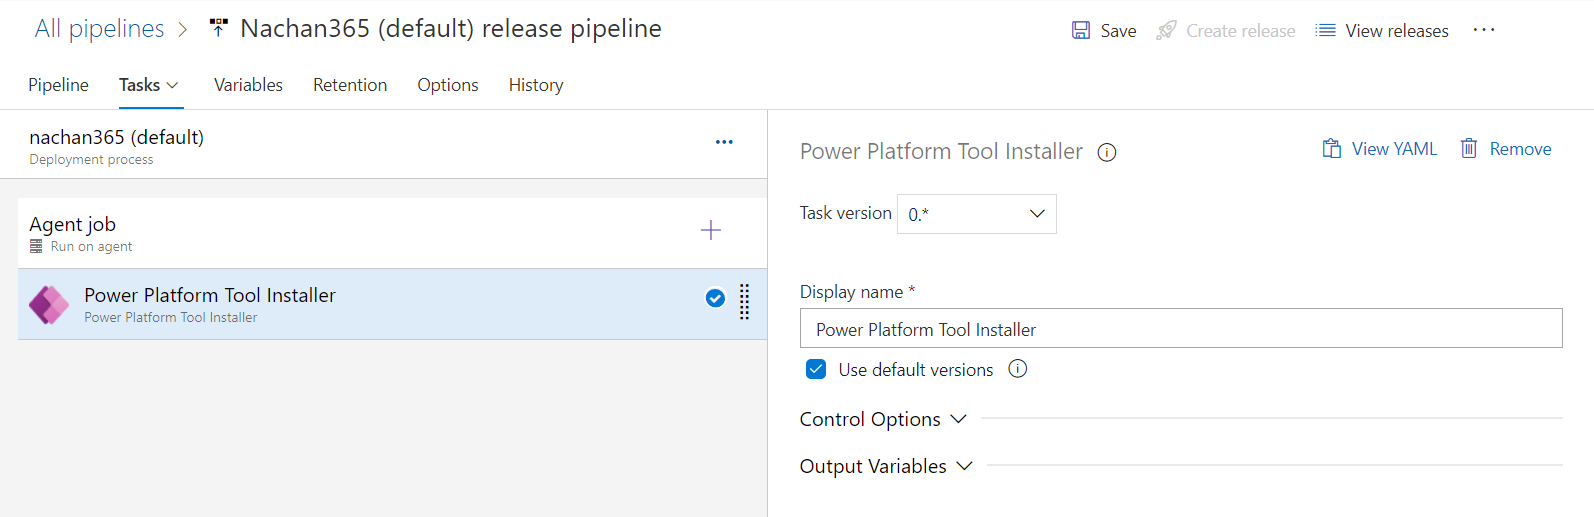Navigate to All pipelines breadcrumb
This screenshot has height=517, width=1594.
(x=99, y=29)
